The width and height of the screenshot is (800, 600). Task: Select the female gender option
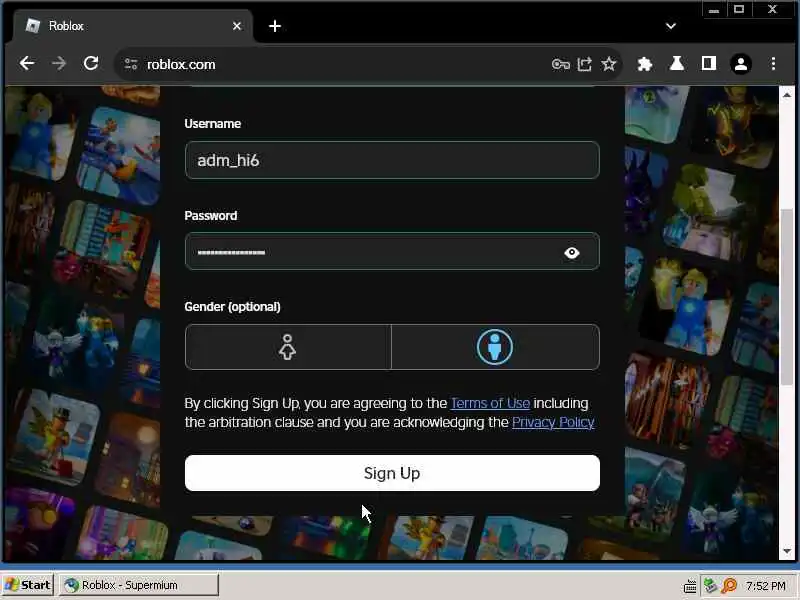click(288, 347)
